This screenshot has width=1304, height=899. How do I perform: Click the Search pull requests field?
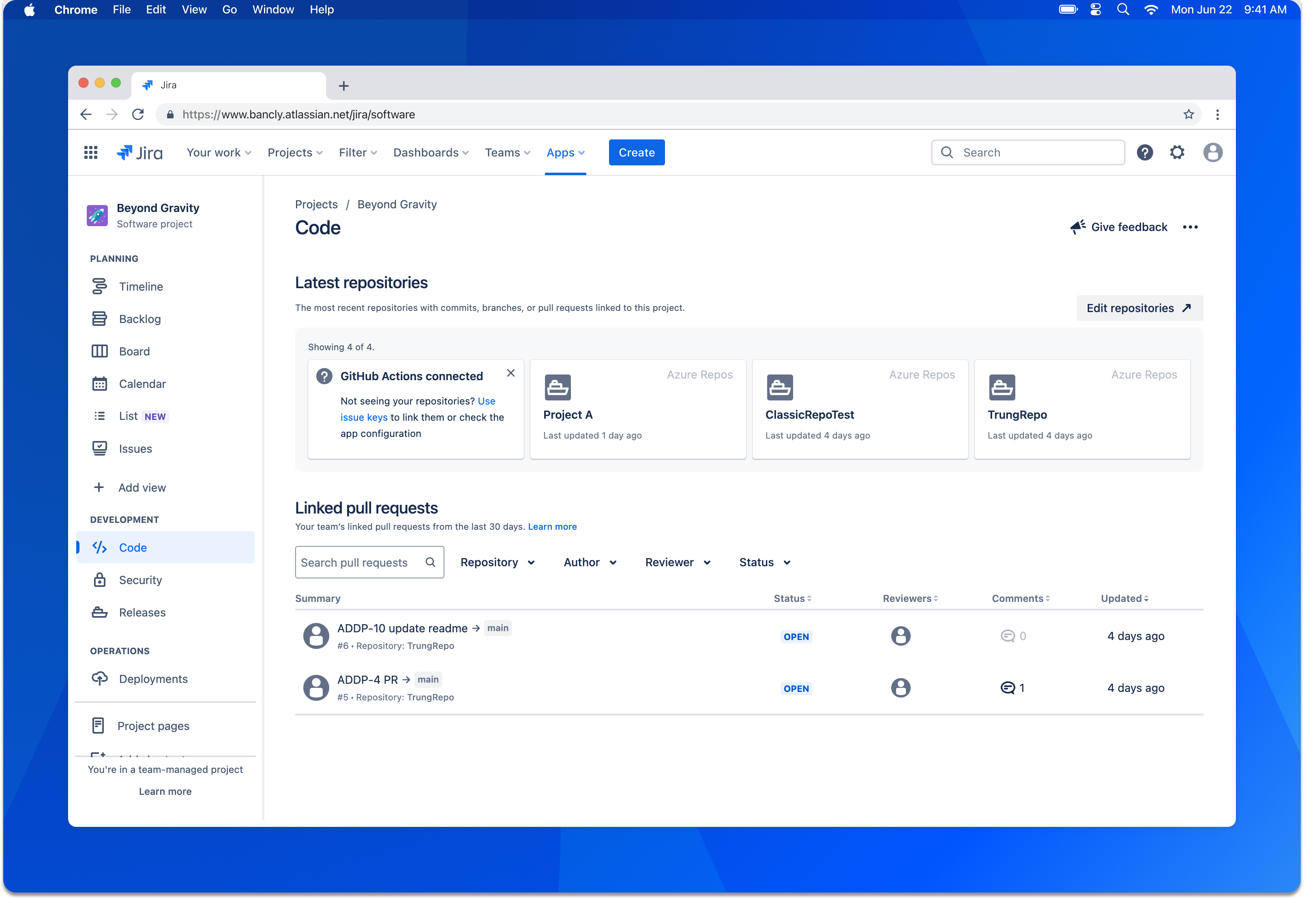(x=360, y=563)
